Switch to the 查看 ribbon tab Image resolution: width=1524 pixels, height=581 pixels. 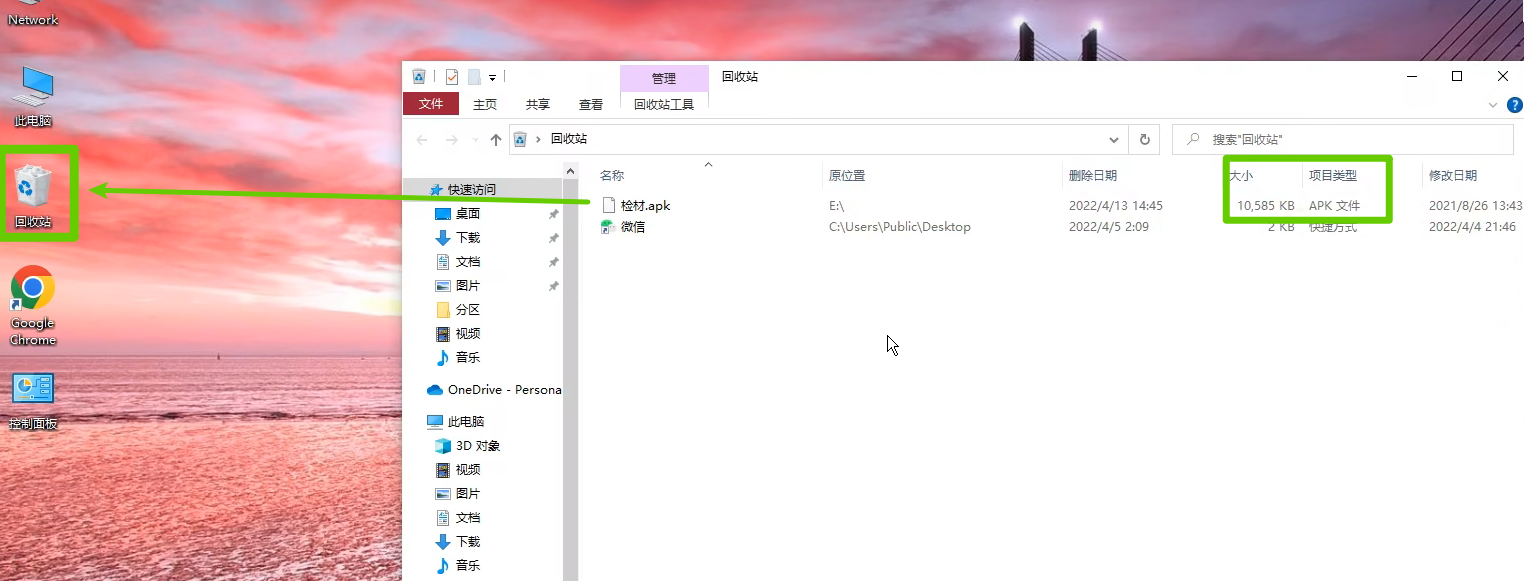591,104
